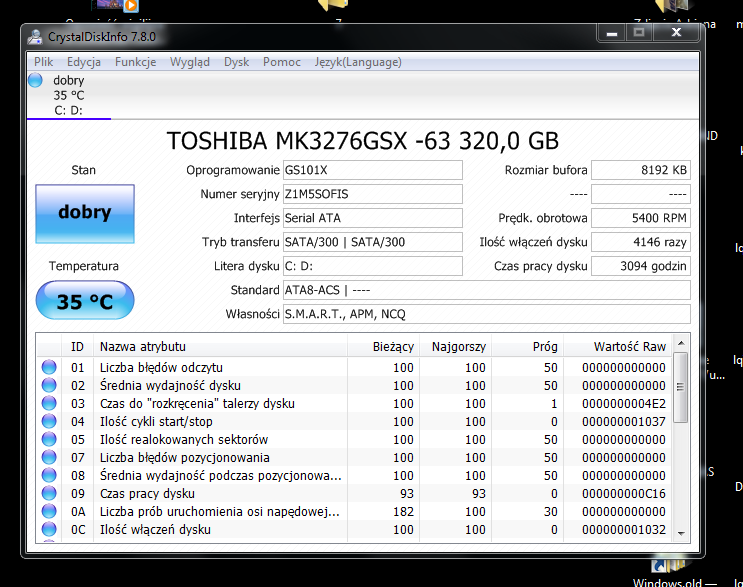Select row 'Liczba błędów pozycjonowania'

click(x=354, y=457)
